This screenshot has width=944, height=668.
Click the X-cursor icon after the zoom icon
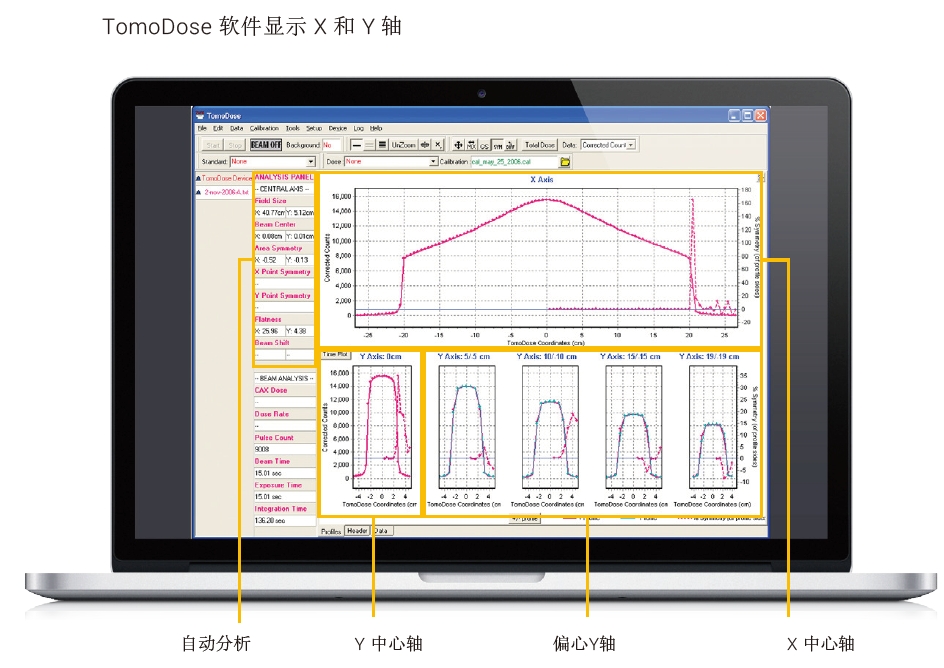coord(438,145)
